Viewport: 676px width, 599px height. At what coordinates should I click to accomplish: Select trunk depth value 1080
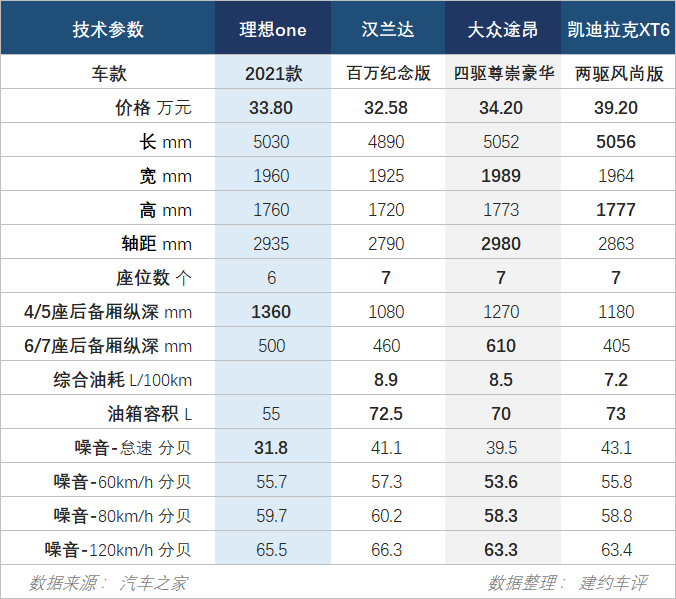pos(386,312)
